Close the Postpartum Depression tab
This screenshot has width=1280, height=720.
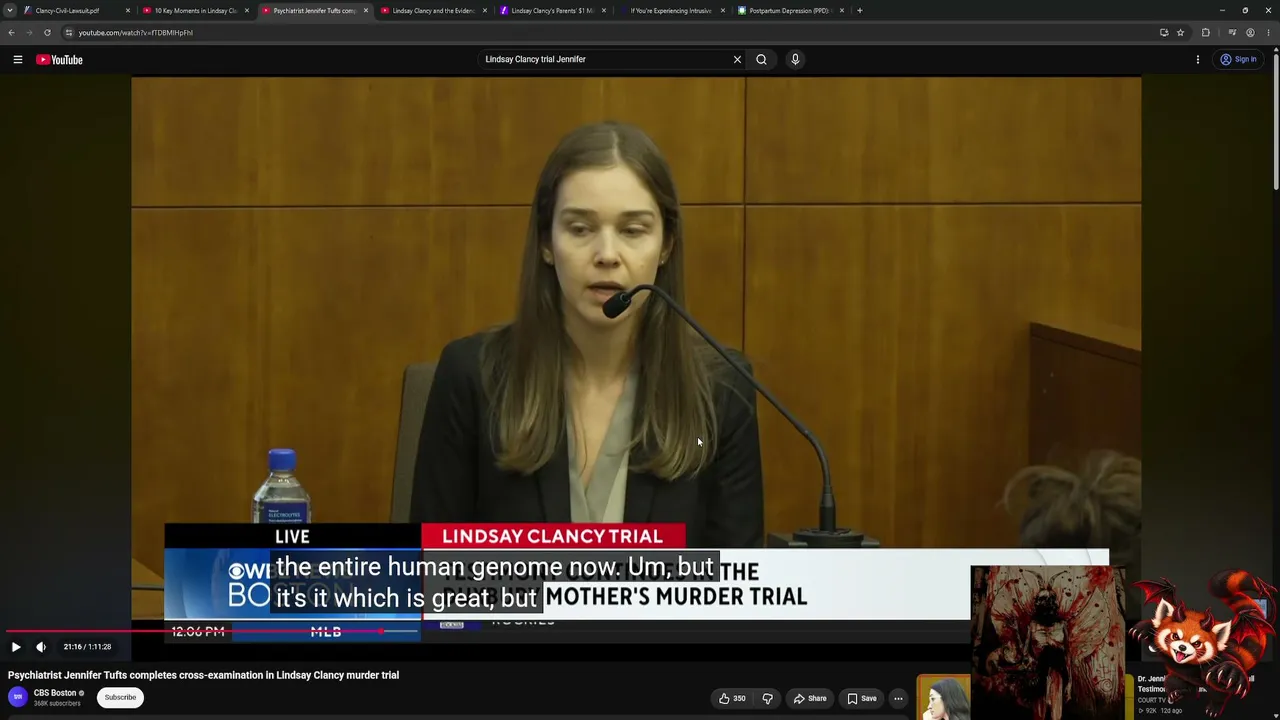pyautogui.click(x=842, y=11)
